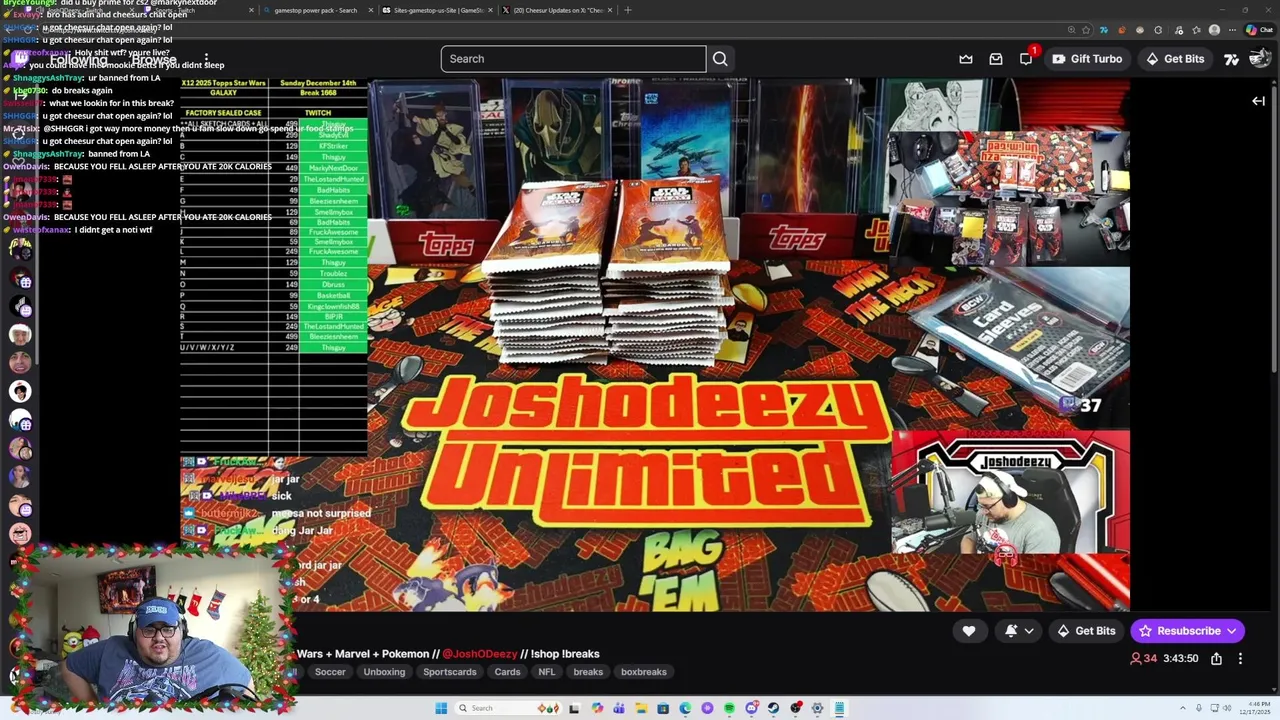Open Copilot from the taskbar
Screen dimensions: 1280x720
pos(597,708)
